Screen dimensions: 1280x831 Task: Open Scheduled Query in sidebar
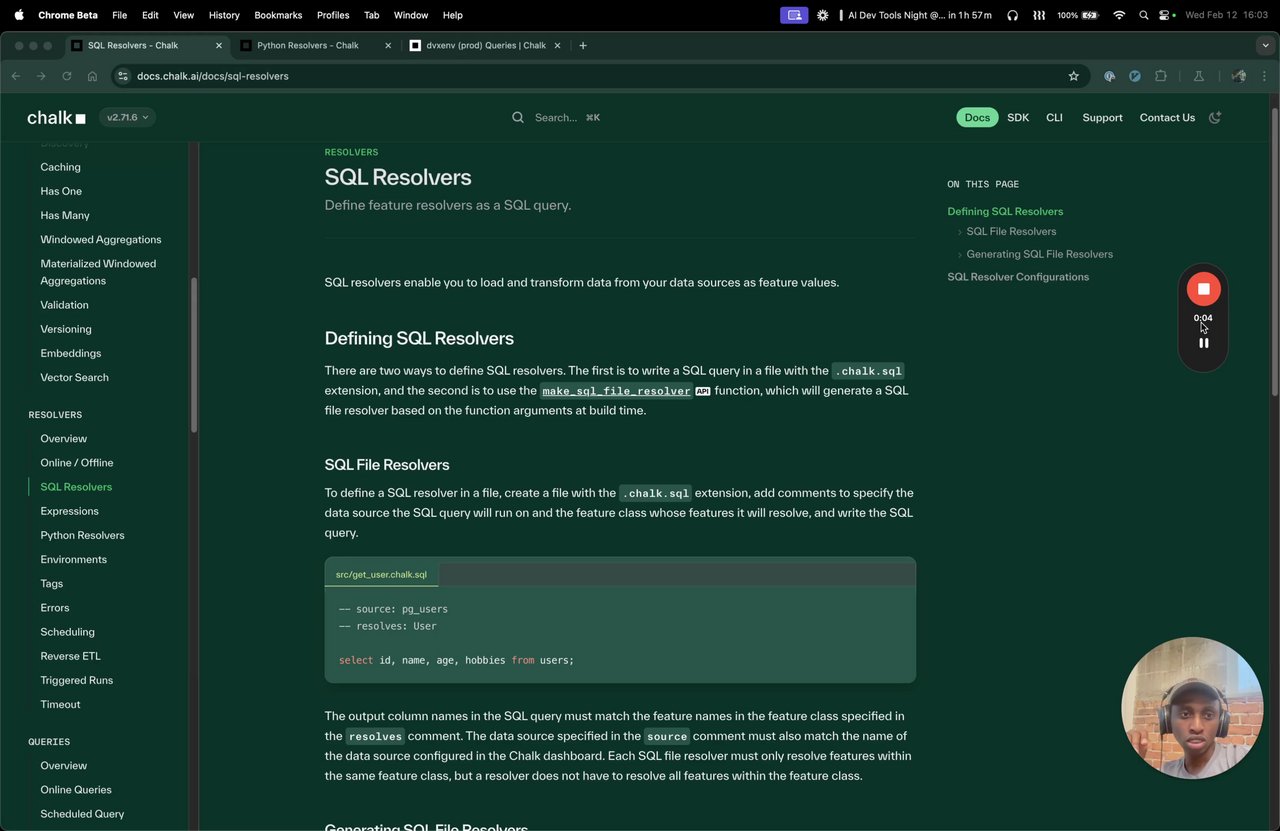82,814
